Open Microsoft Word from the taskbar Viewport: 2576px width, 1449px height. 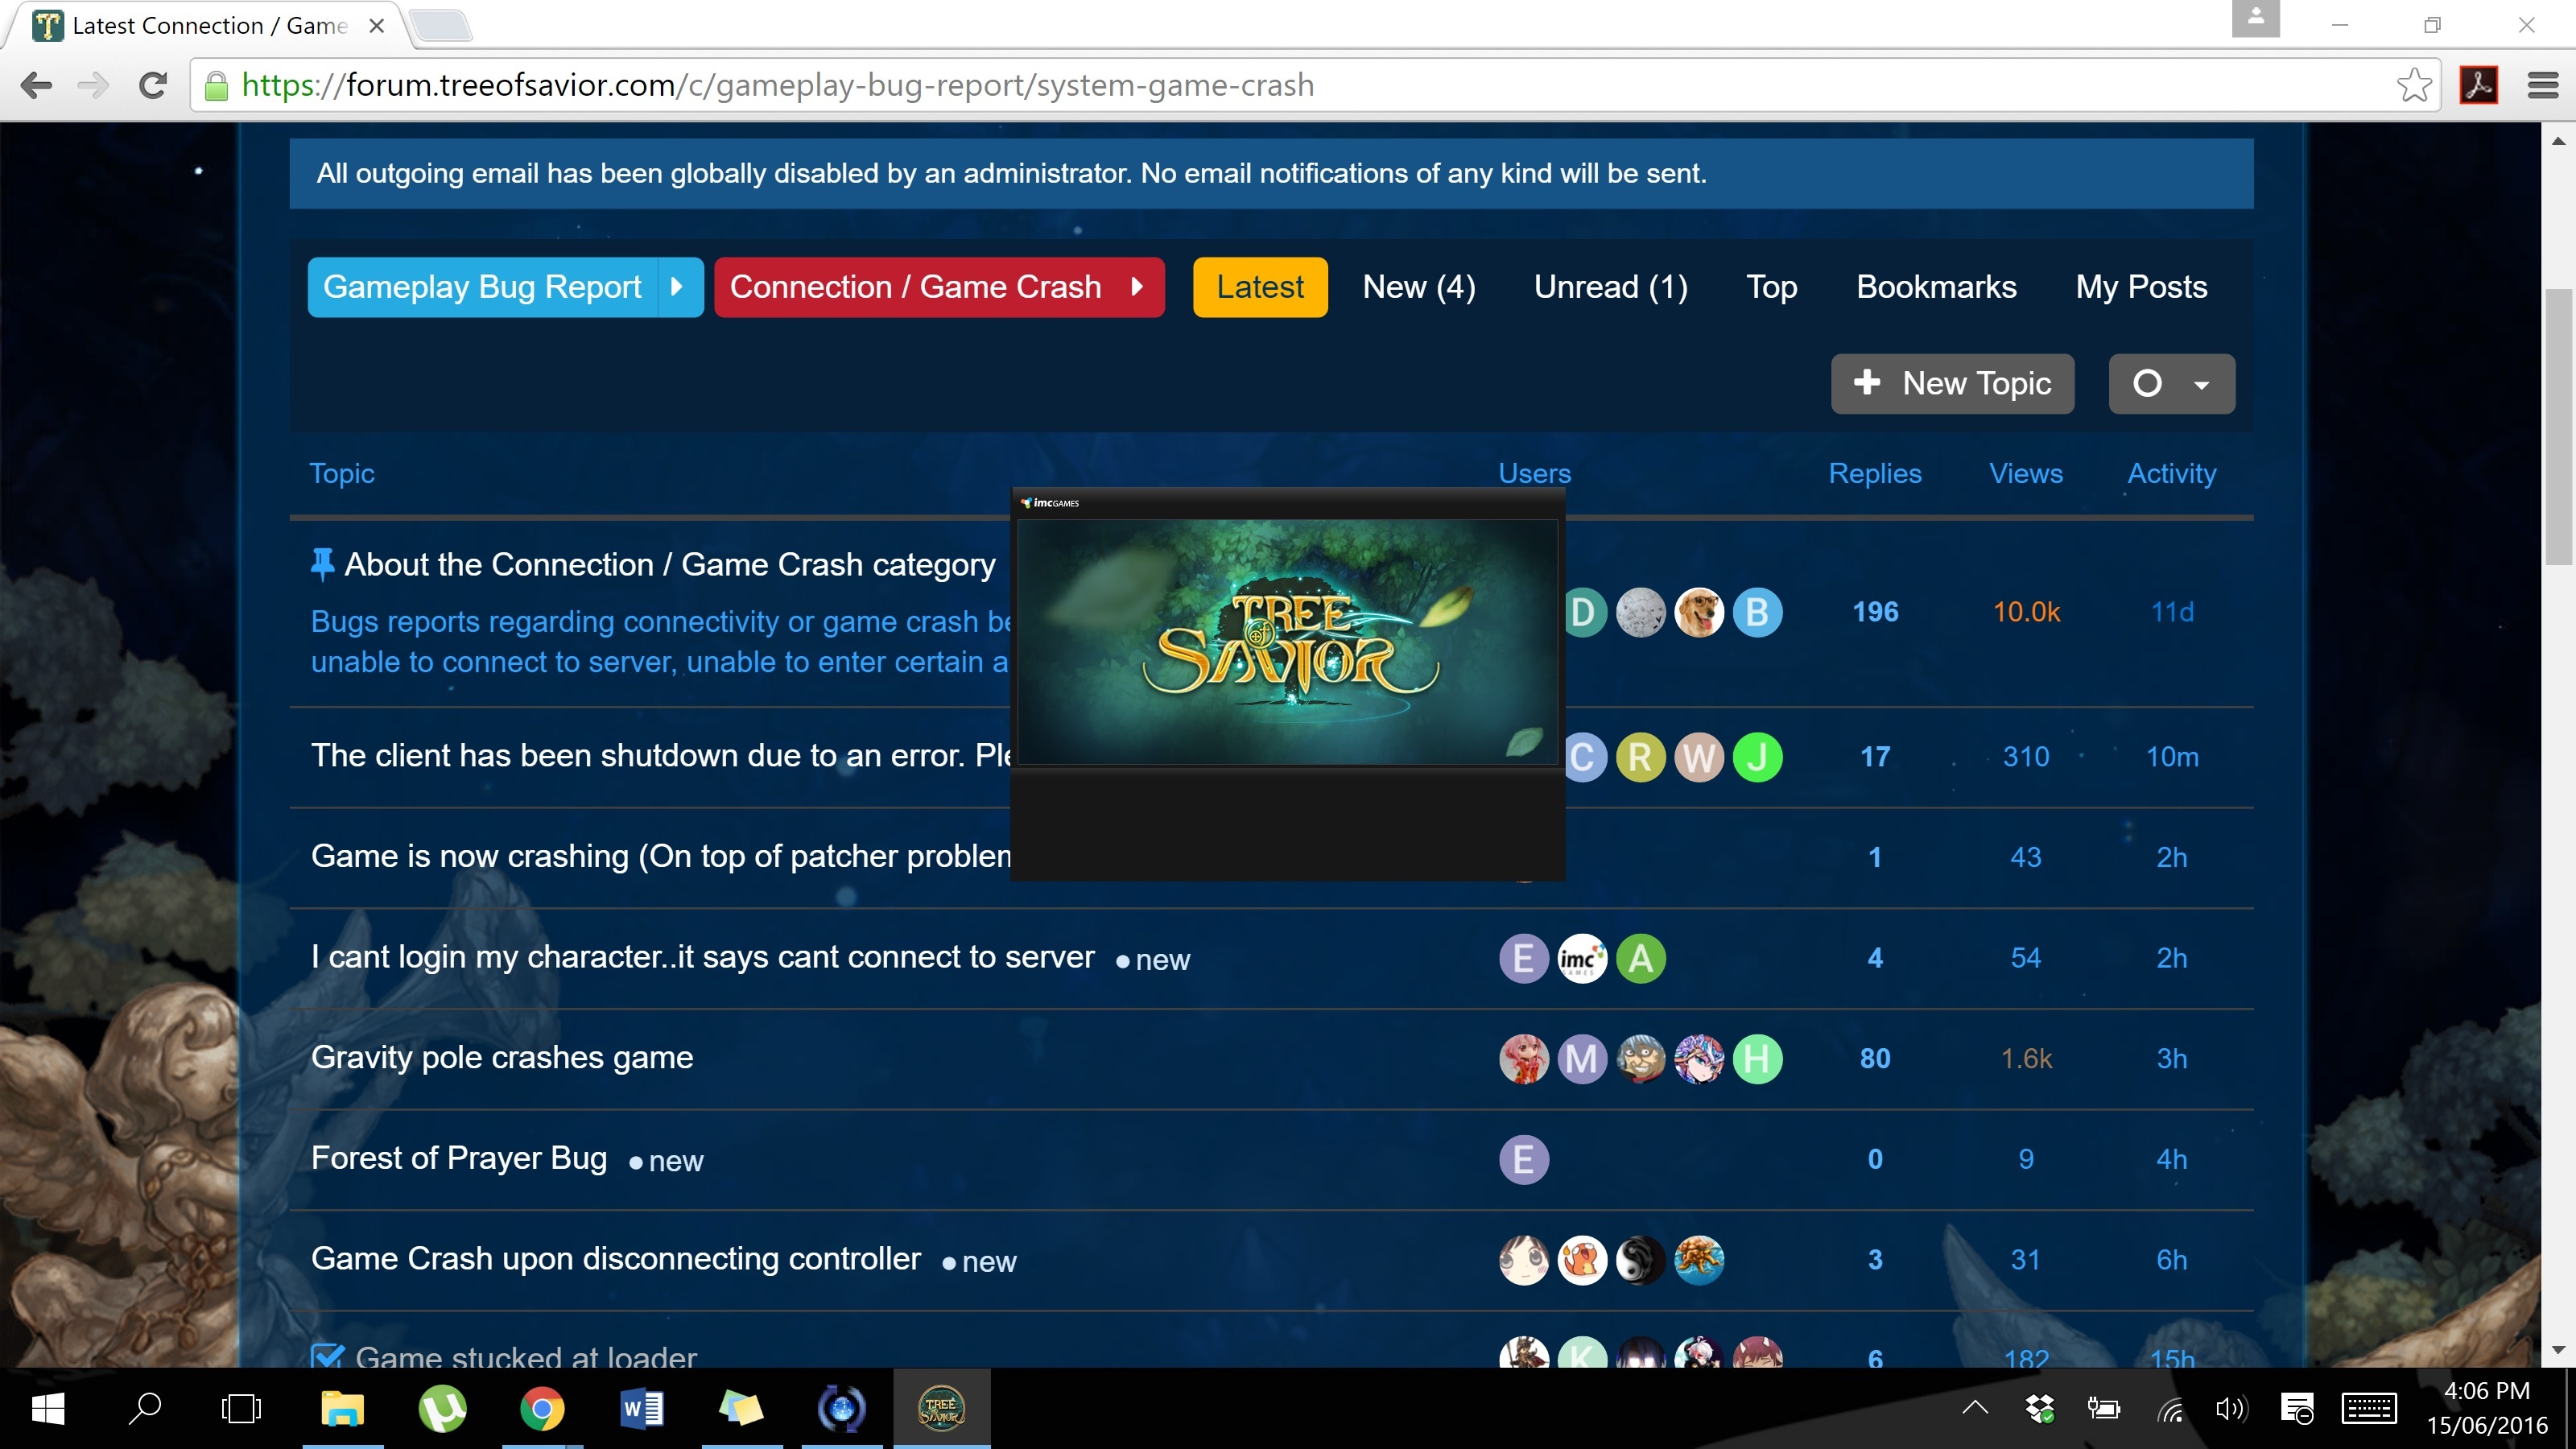click(641, 1409)
